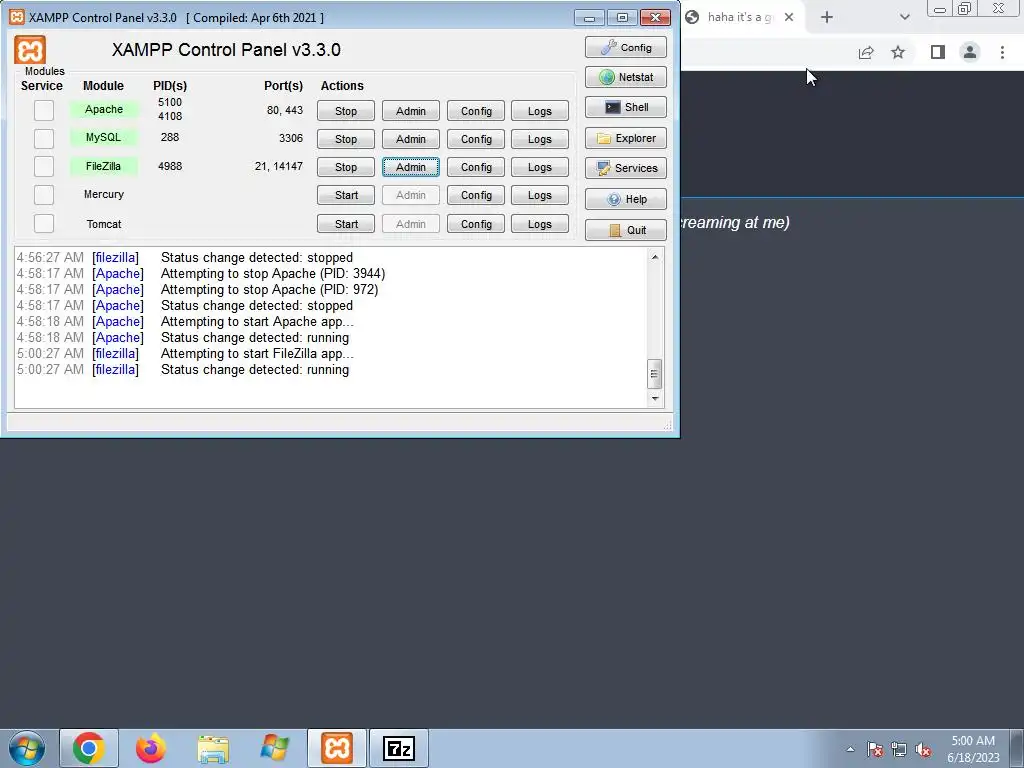Open Tomcat Logs menu
Screen dimensions: 1024x768
point(540,224)
